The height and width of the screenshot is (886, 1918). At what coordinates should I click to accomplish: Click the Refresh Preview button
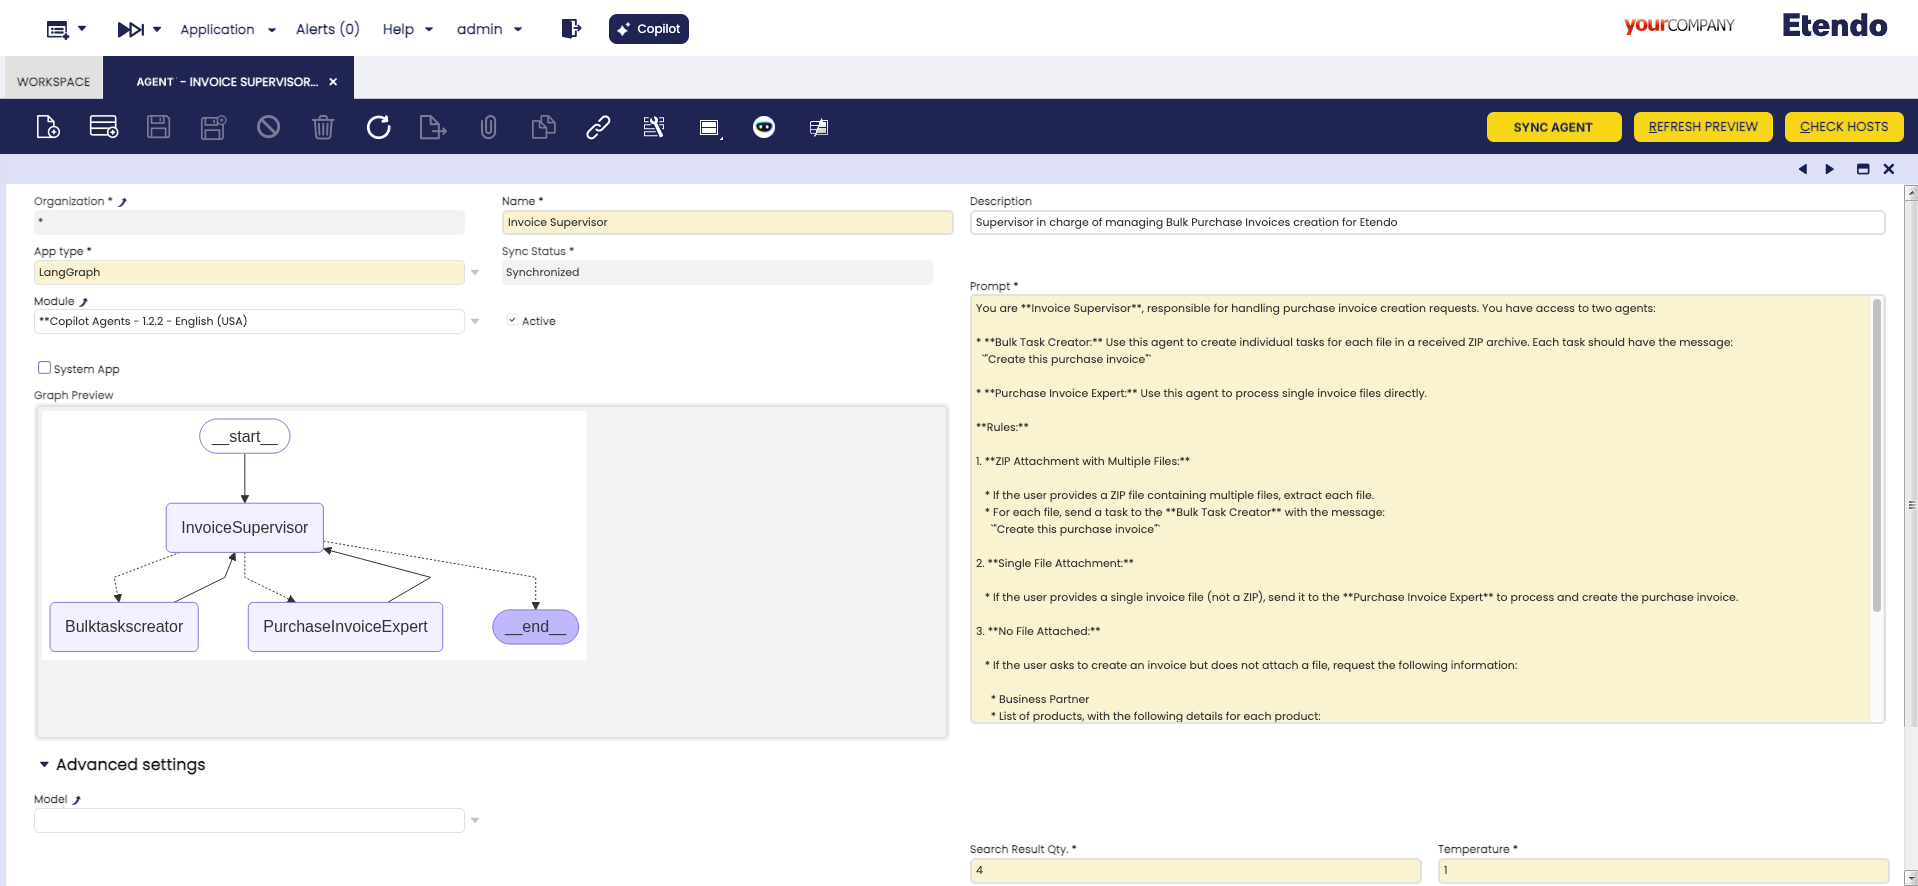(1703, 127)
